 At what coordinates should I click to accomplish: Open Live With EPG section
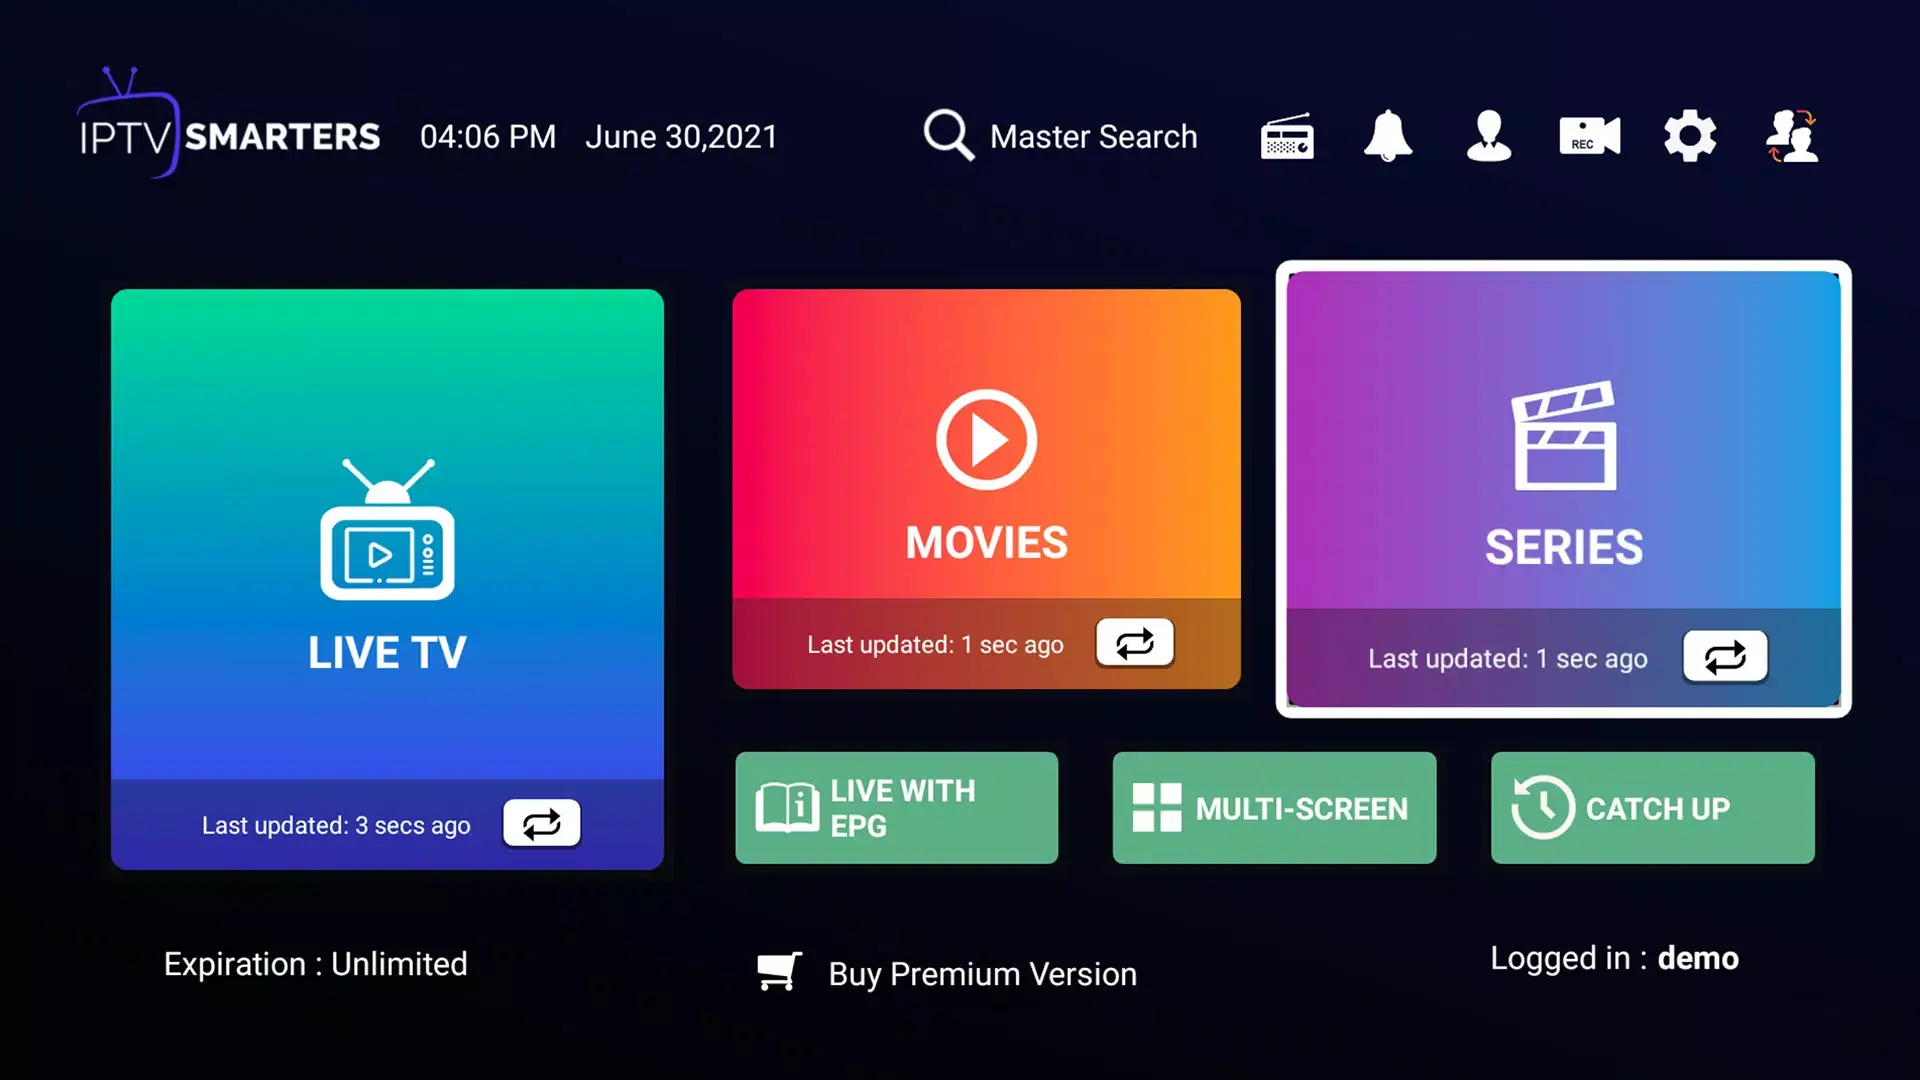click(897, 807)
